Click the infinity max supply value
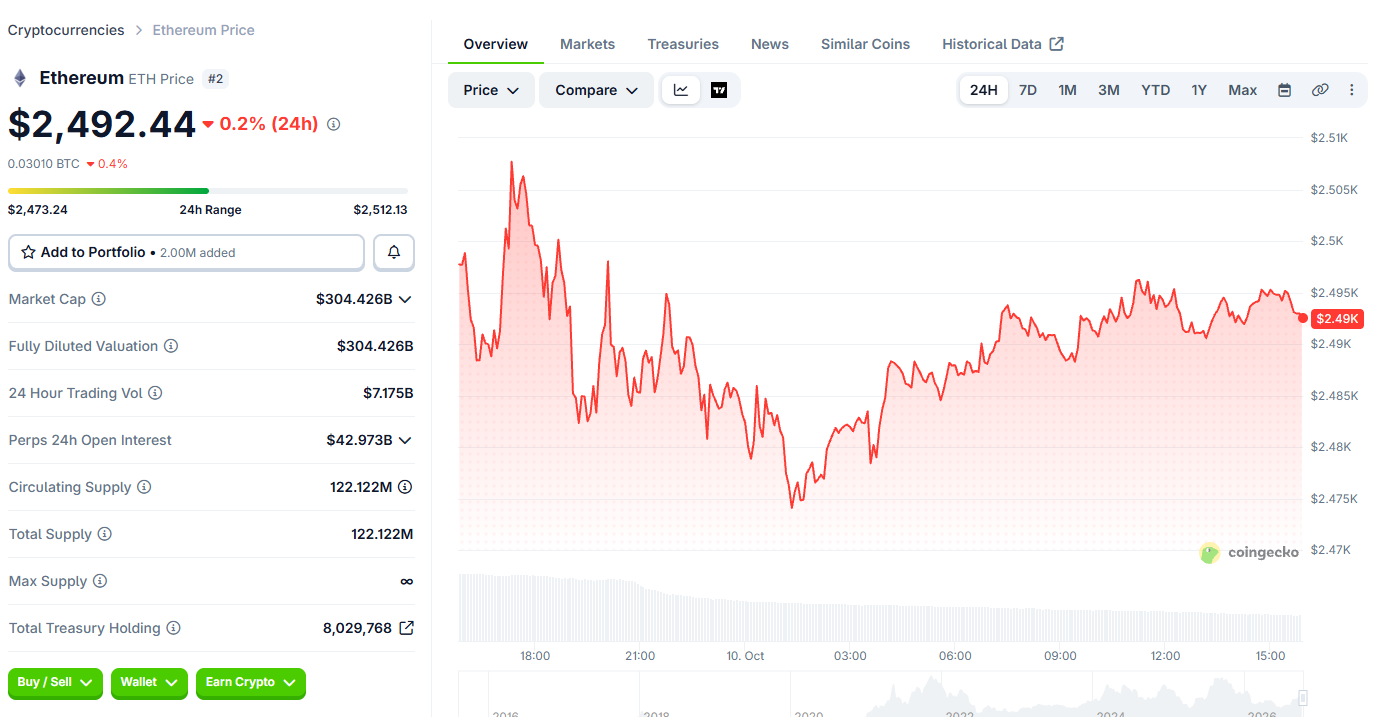This screenshot has width=1381, height=717. [406, 581]
